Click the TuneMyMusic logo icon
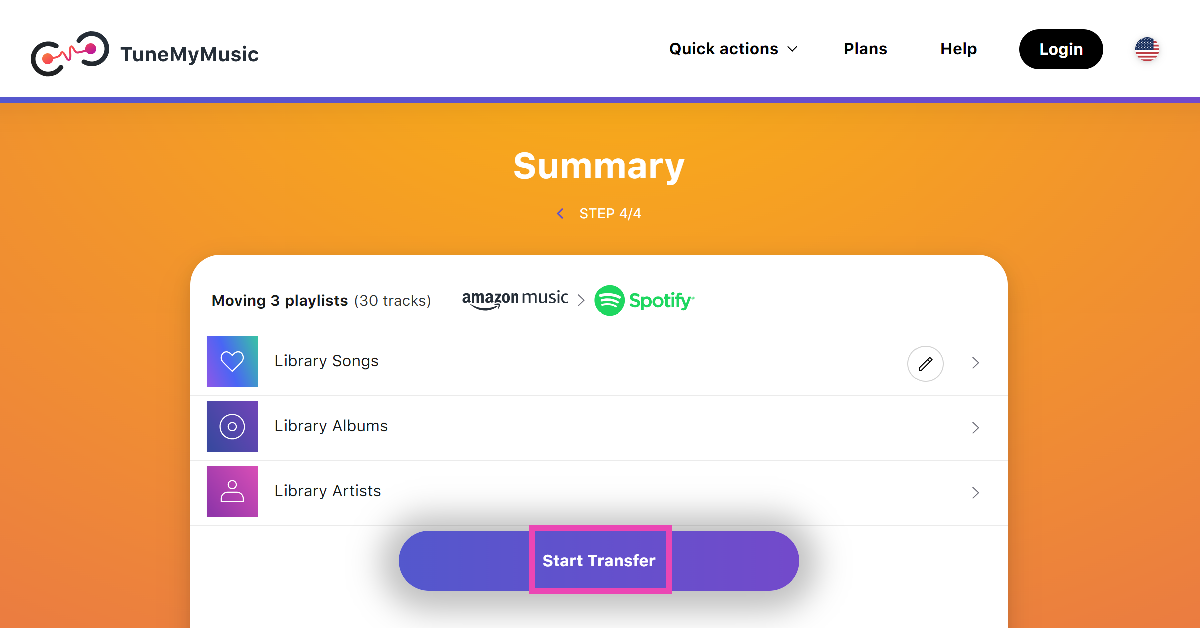The height and width of the screenshot is (628, 1200). point(69,53)
